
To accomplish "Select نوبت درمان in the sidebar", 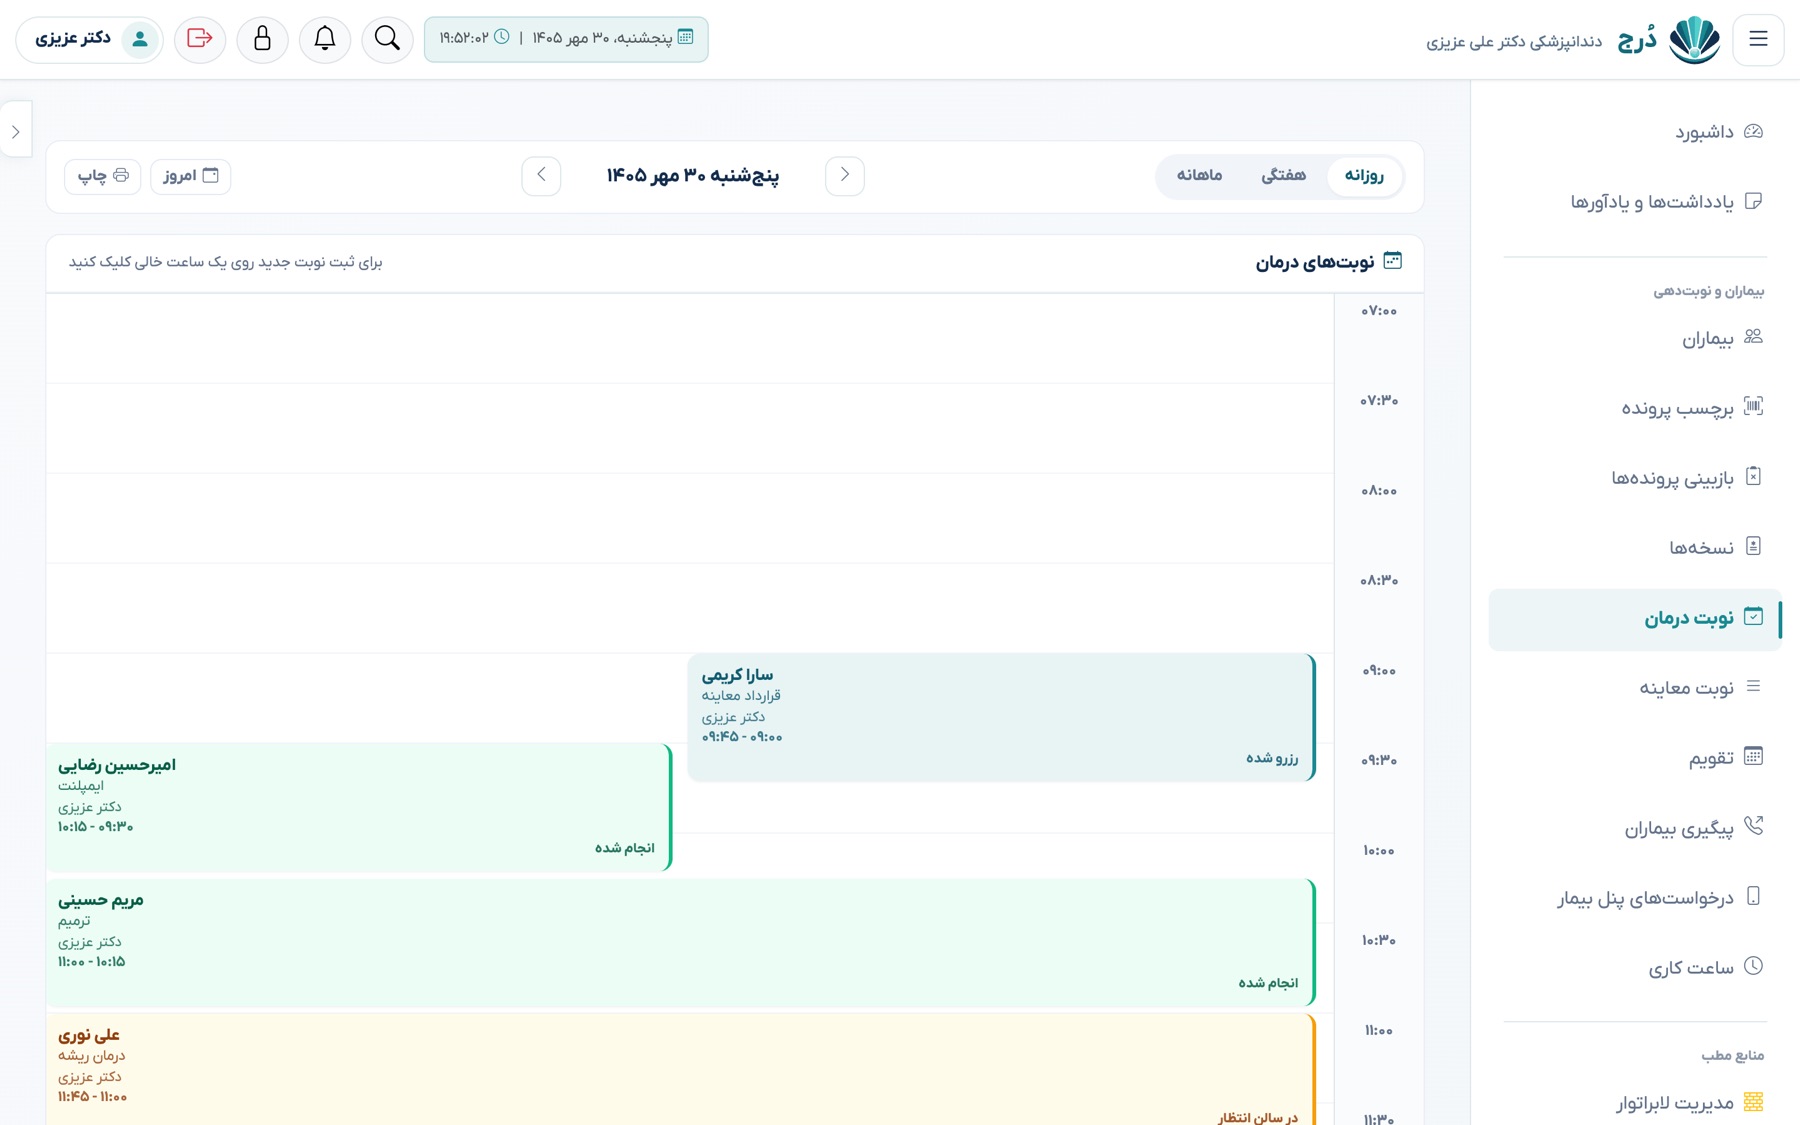I will [1635, 619].
